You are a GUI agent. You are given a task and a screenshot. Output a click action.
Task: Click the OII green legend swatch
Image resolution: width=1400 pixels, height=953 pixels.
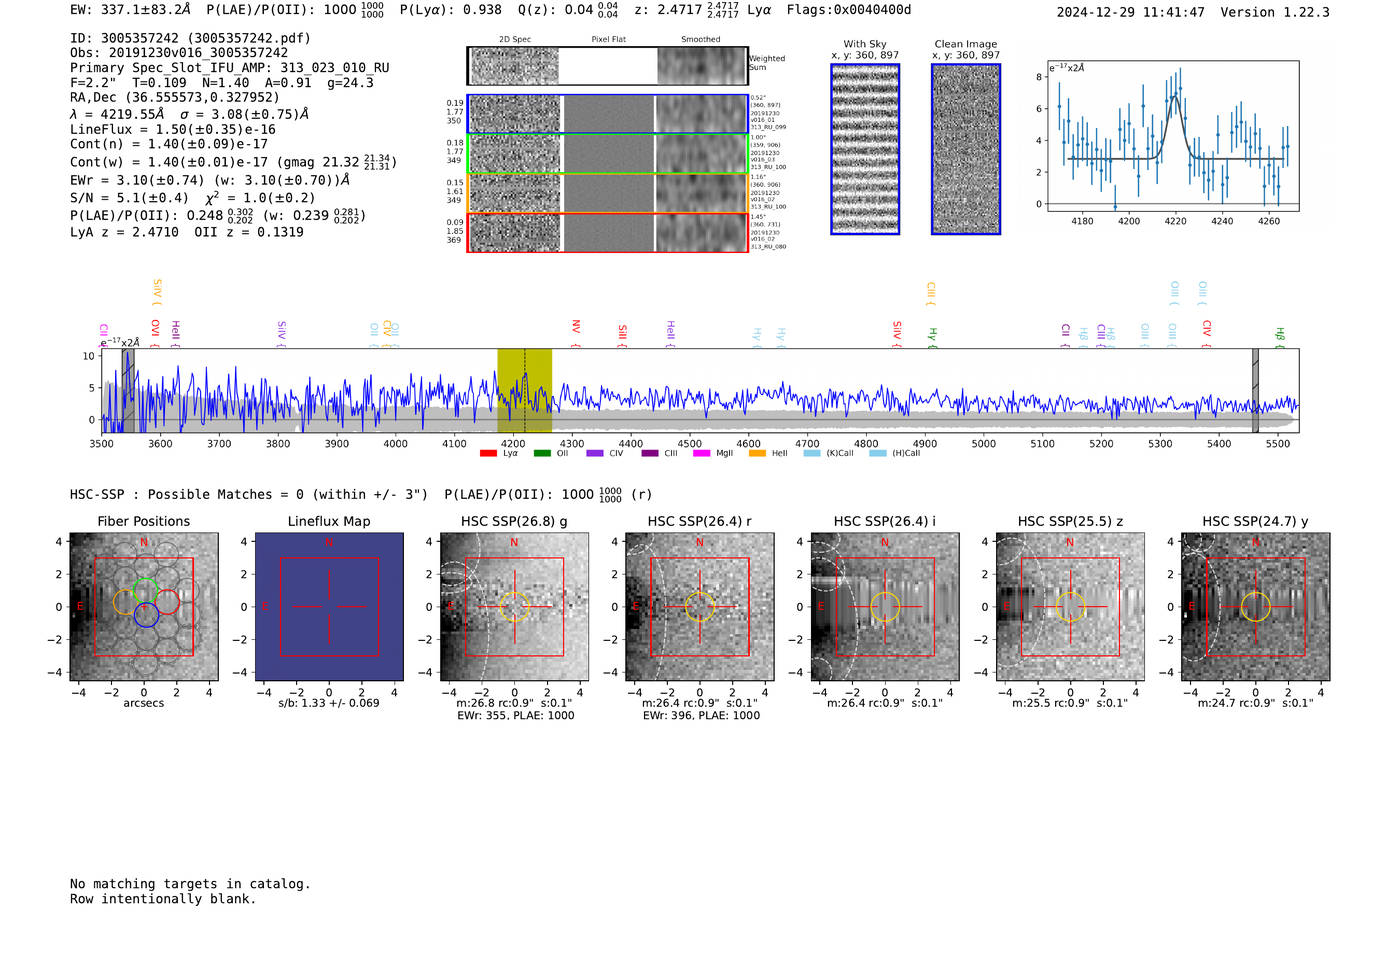(542, 453)
